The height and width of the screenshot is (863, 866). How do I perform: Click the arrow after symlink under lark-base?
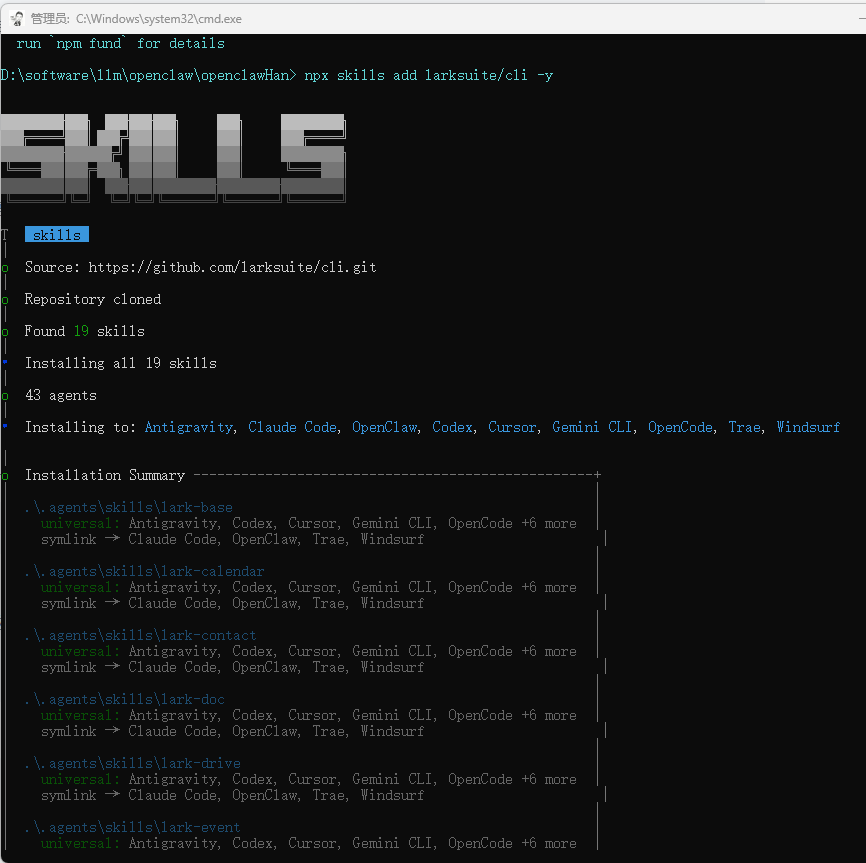click(x=112, y=539)
